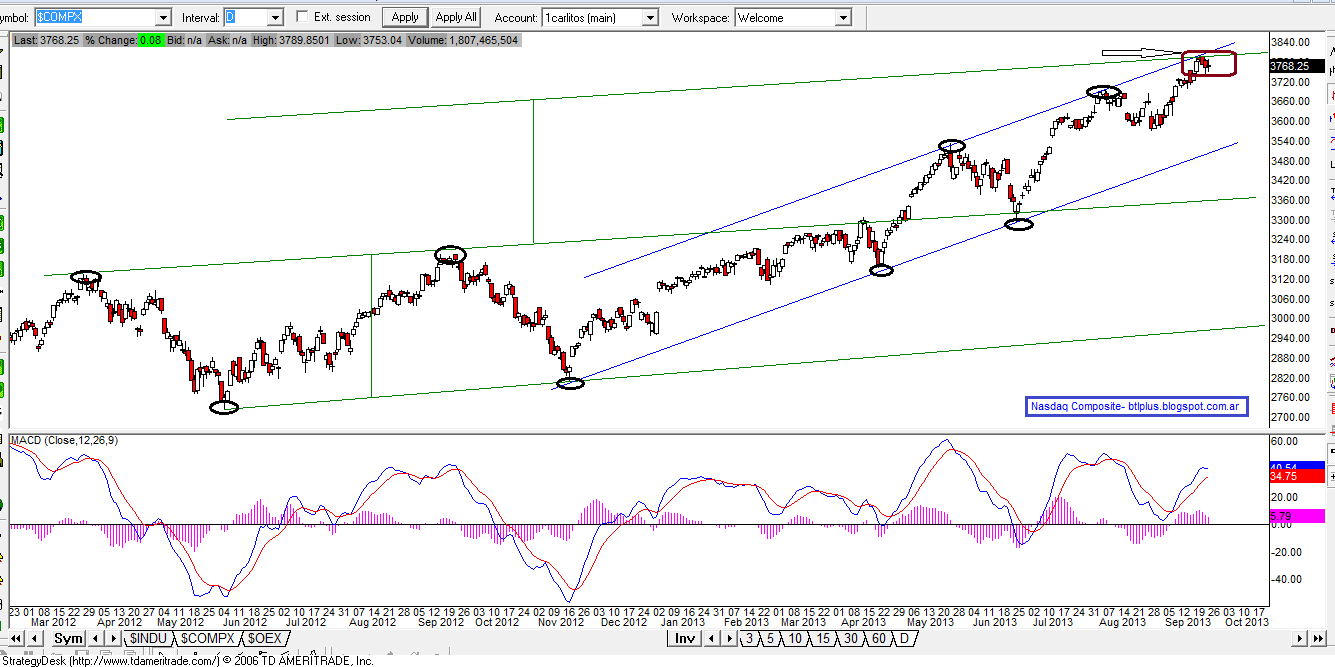
Task: Click the single left arrow next to Sym
Action: [33, 638]
